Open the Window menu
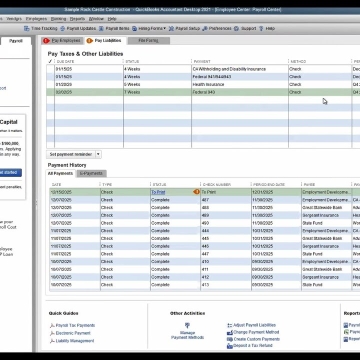Screen dimensions: 360x360 pyautogui.click(x=96, y=19)
